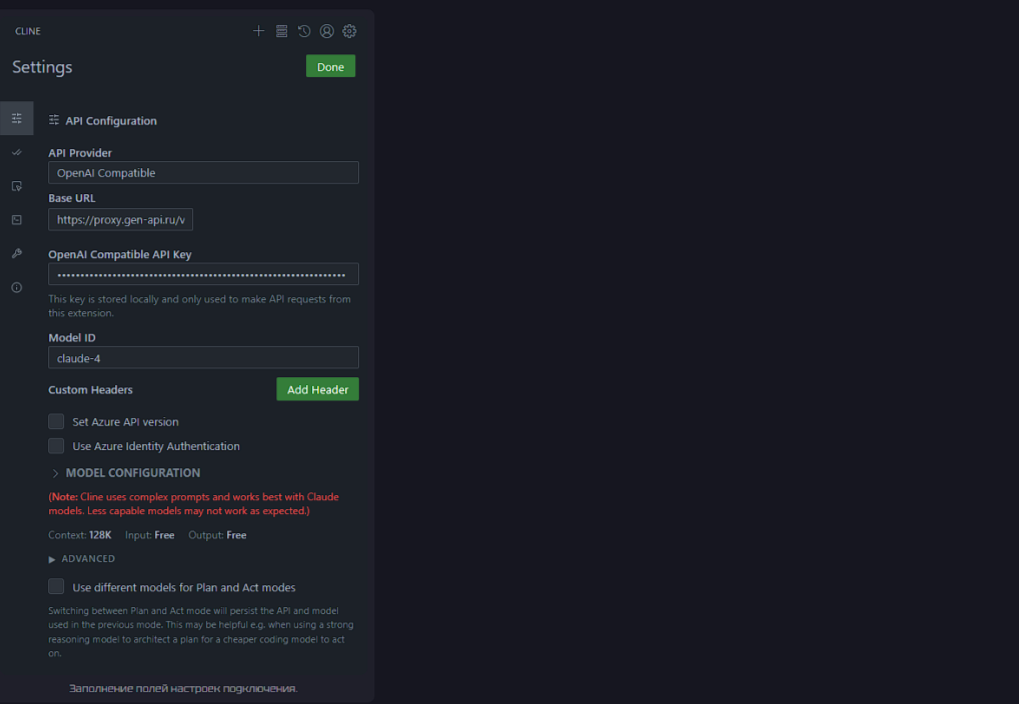Toggle Use Azure Identity Authentication
The height and width of the screenshot is (704, 1019).
(56, 446)
